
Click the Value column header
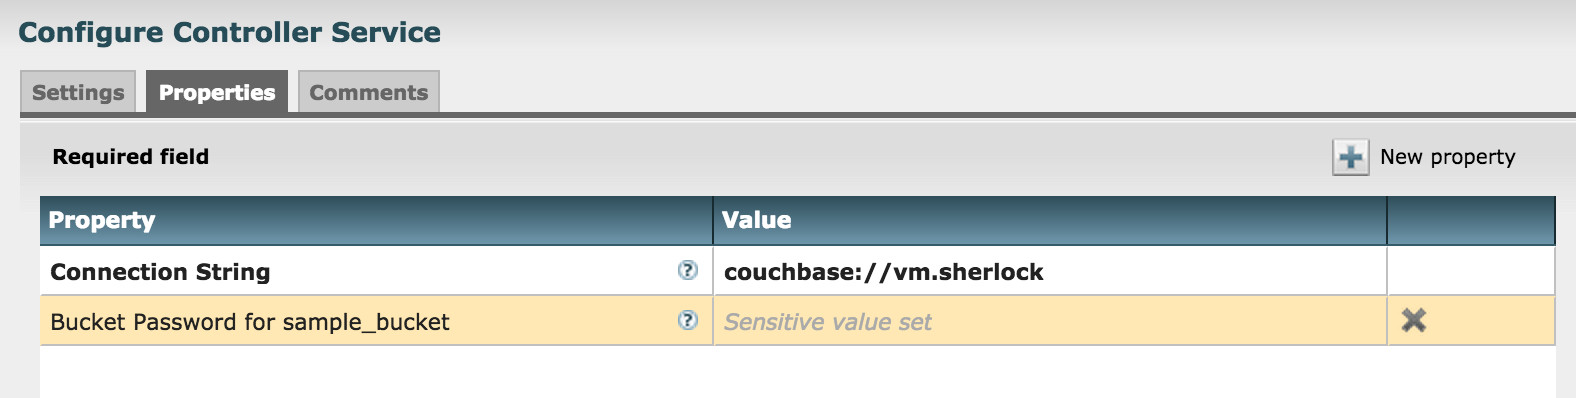point(1050,220)
